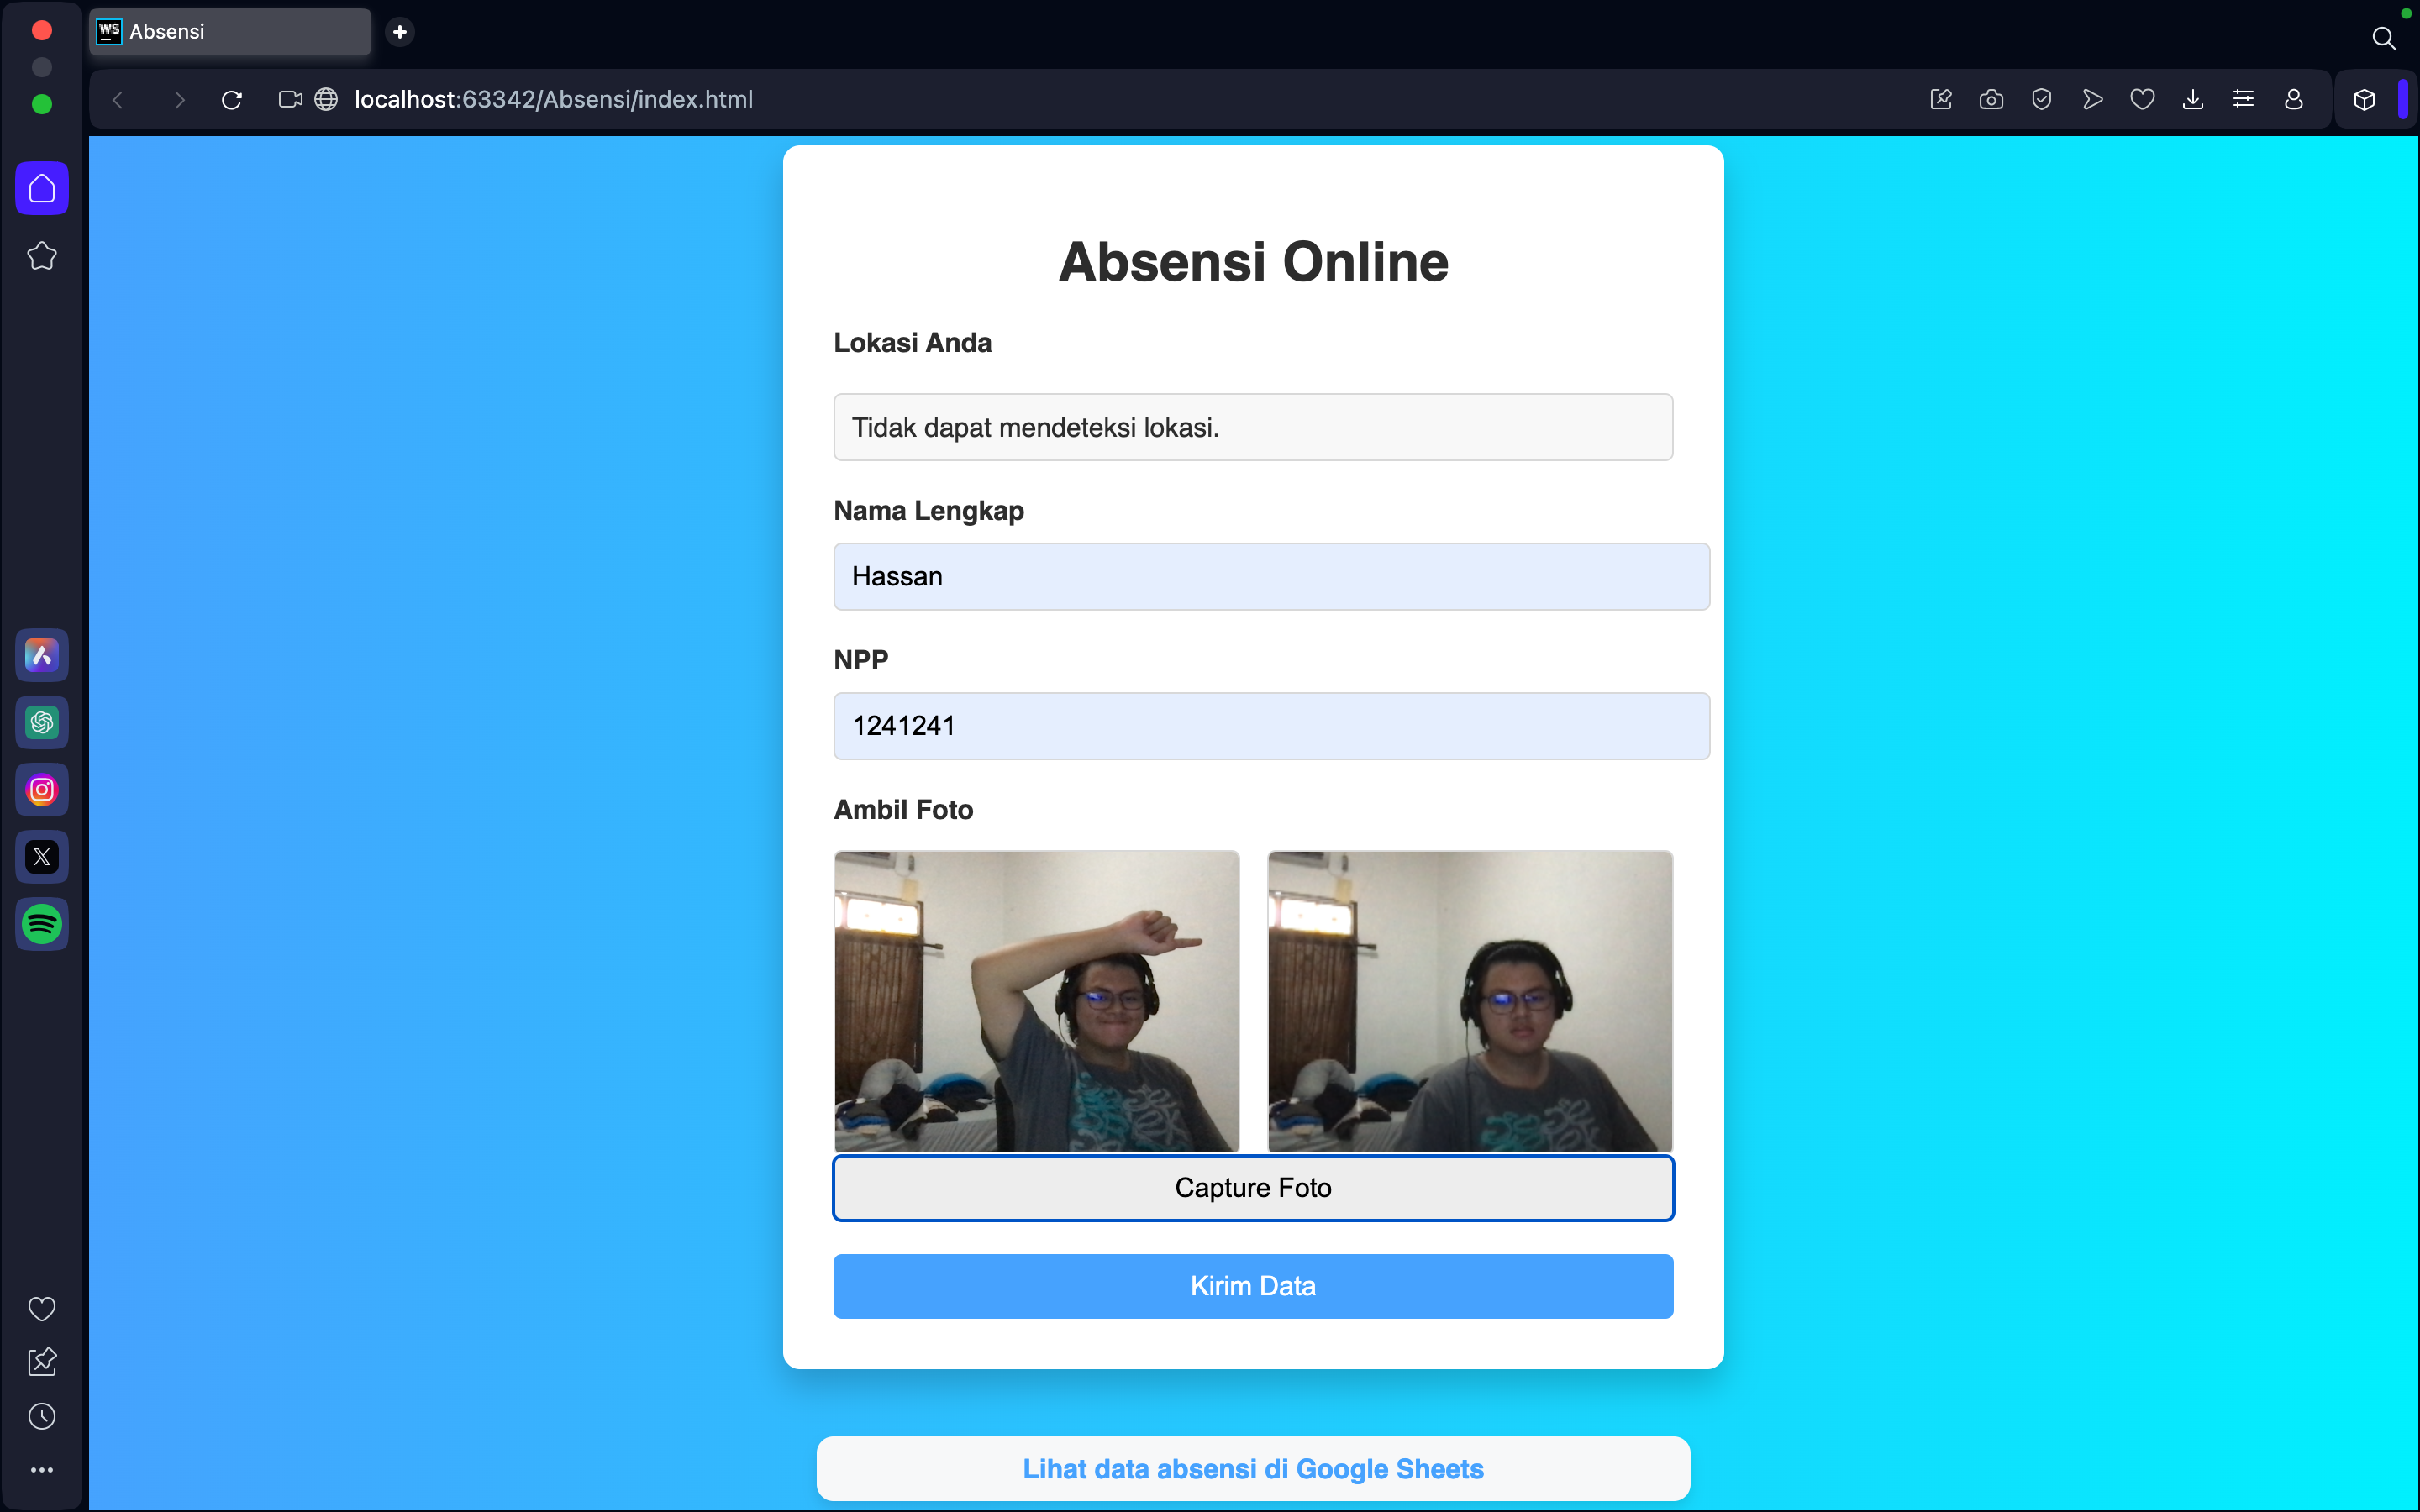2420x1512 pixels.
Task: Open Lihat data absensi di Google Sheets link
Action: tap(1253, 1469)
